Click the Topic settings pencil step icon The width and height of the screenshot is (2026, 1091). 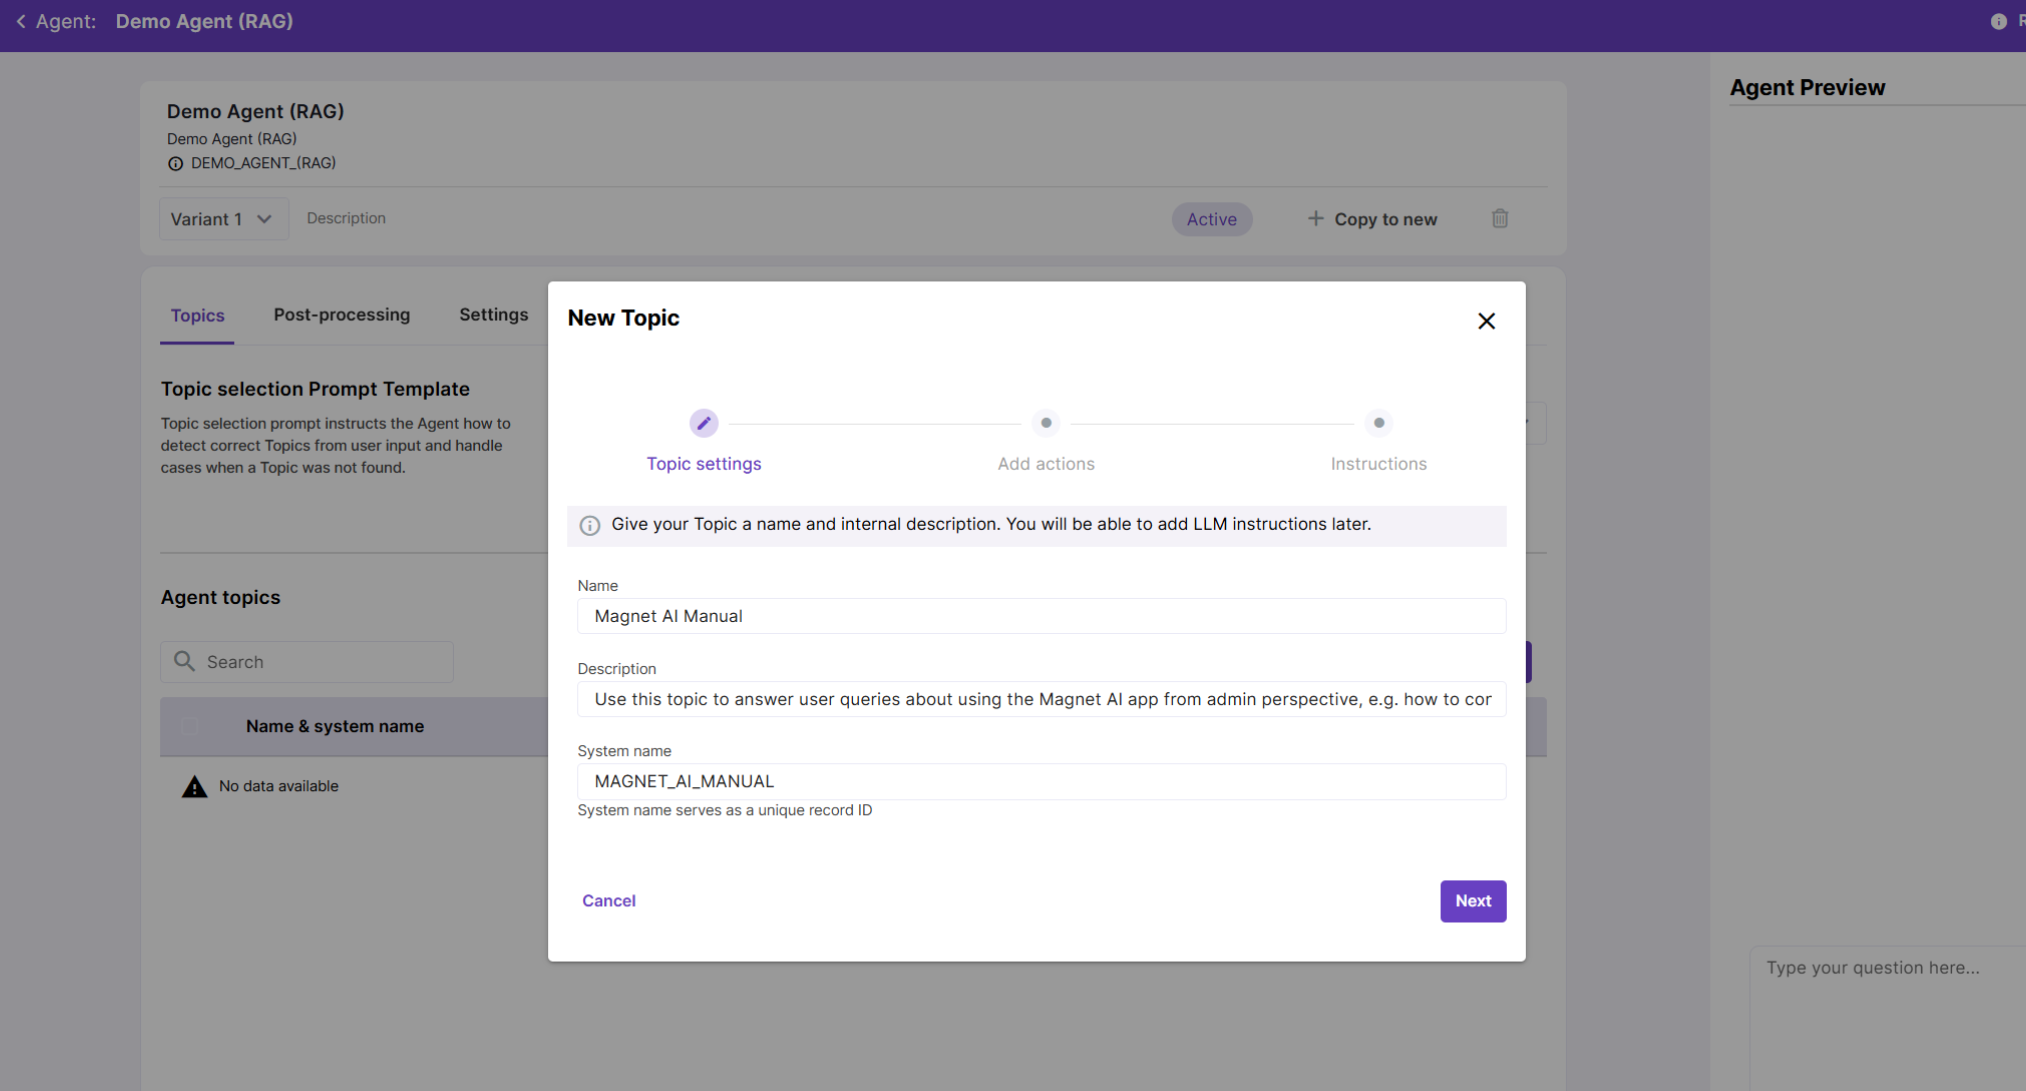pos(703,423)
